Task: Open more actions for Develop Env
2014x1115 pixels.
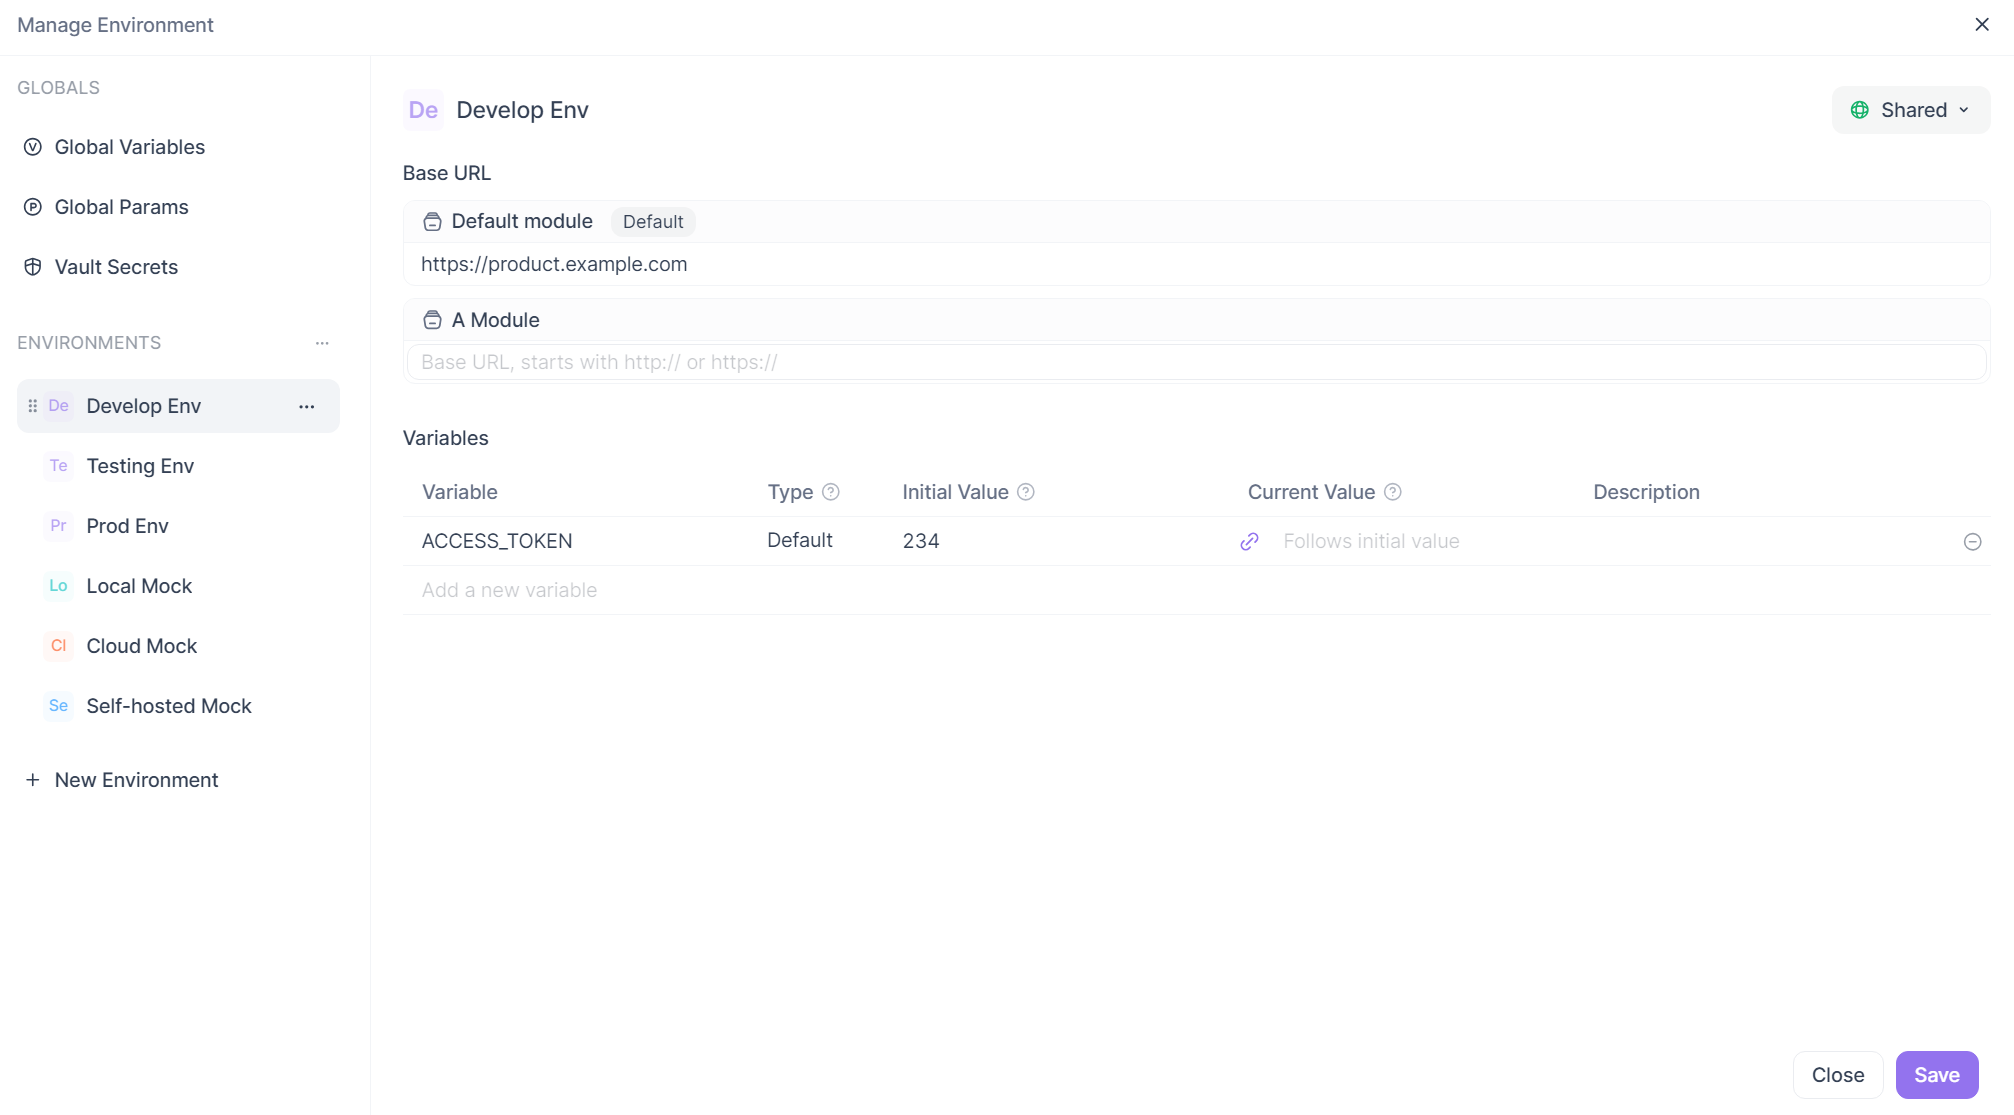Action: click(x=306, y=406)
